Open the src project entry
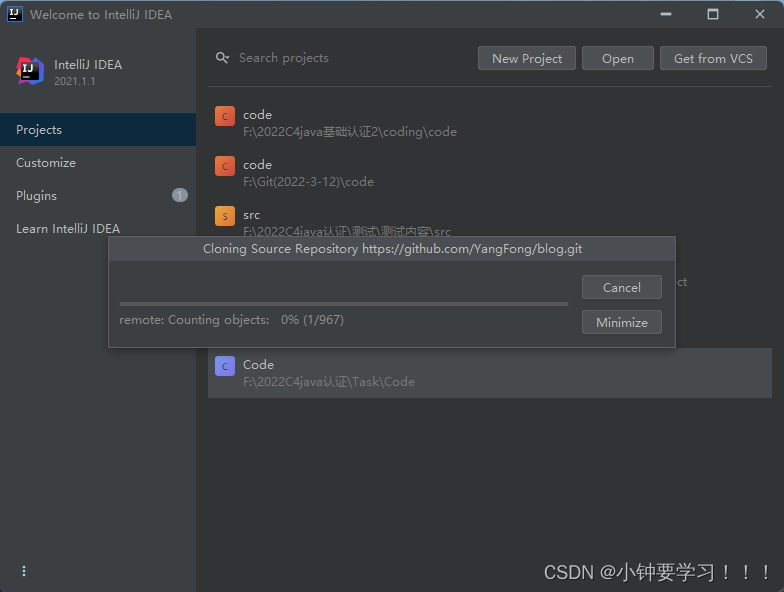Screen dimensions: 784x592 [x=490, y=218]
